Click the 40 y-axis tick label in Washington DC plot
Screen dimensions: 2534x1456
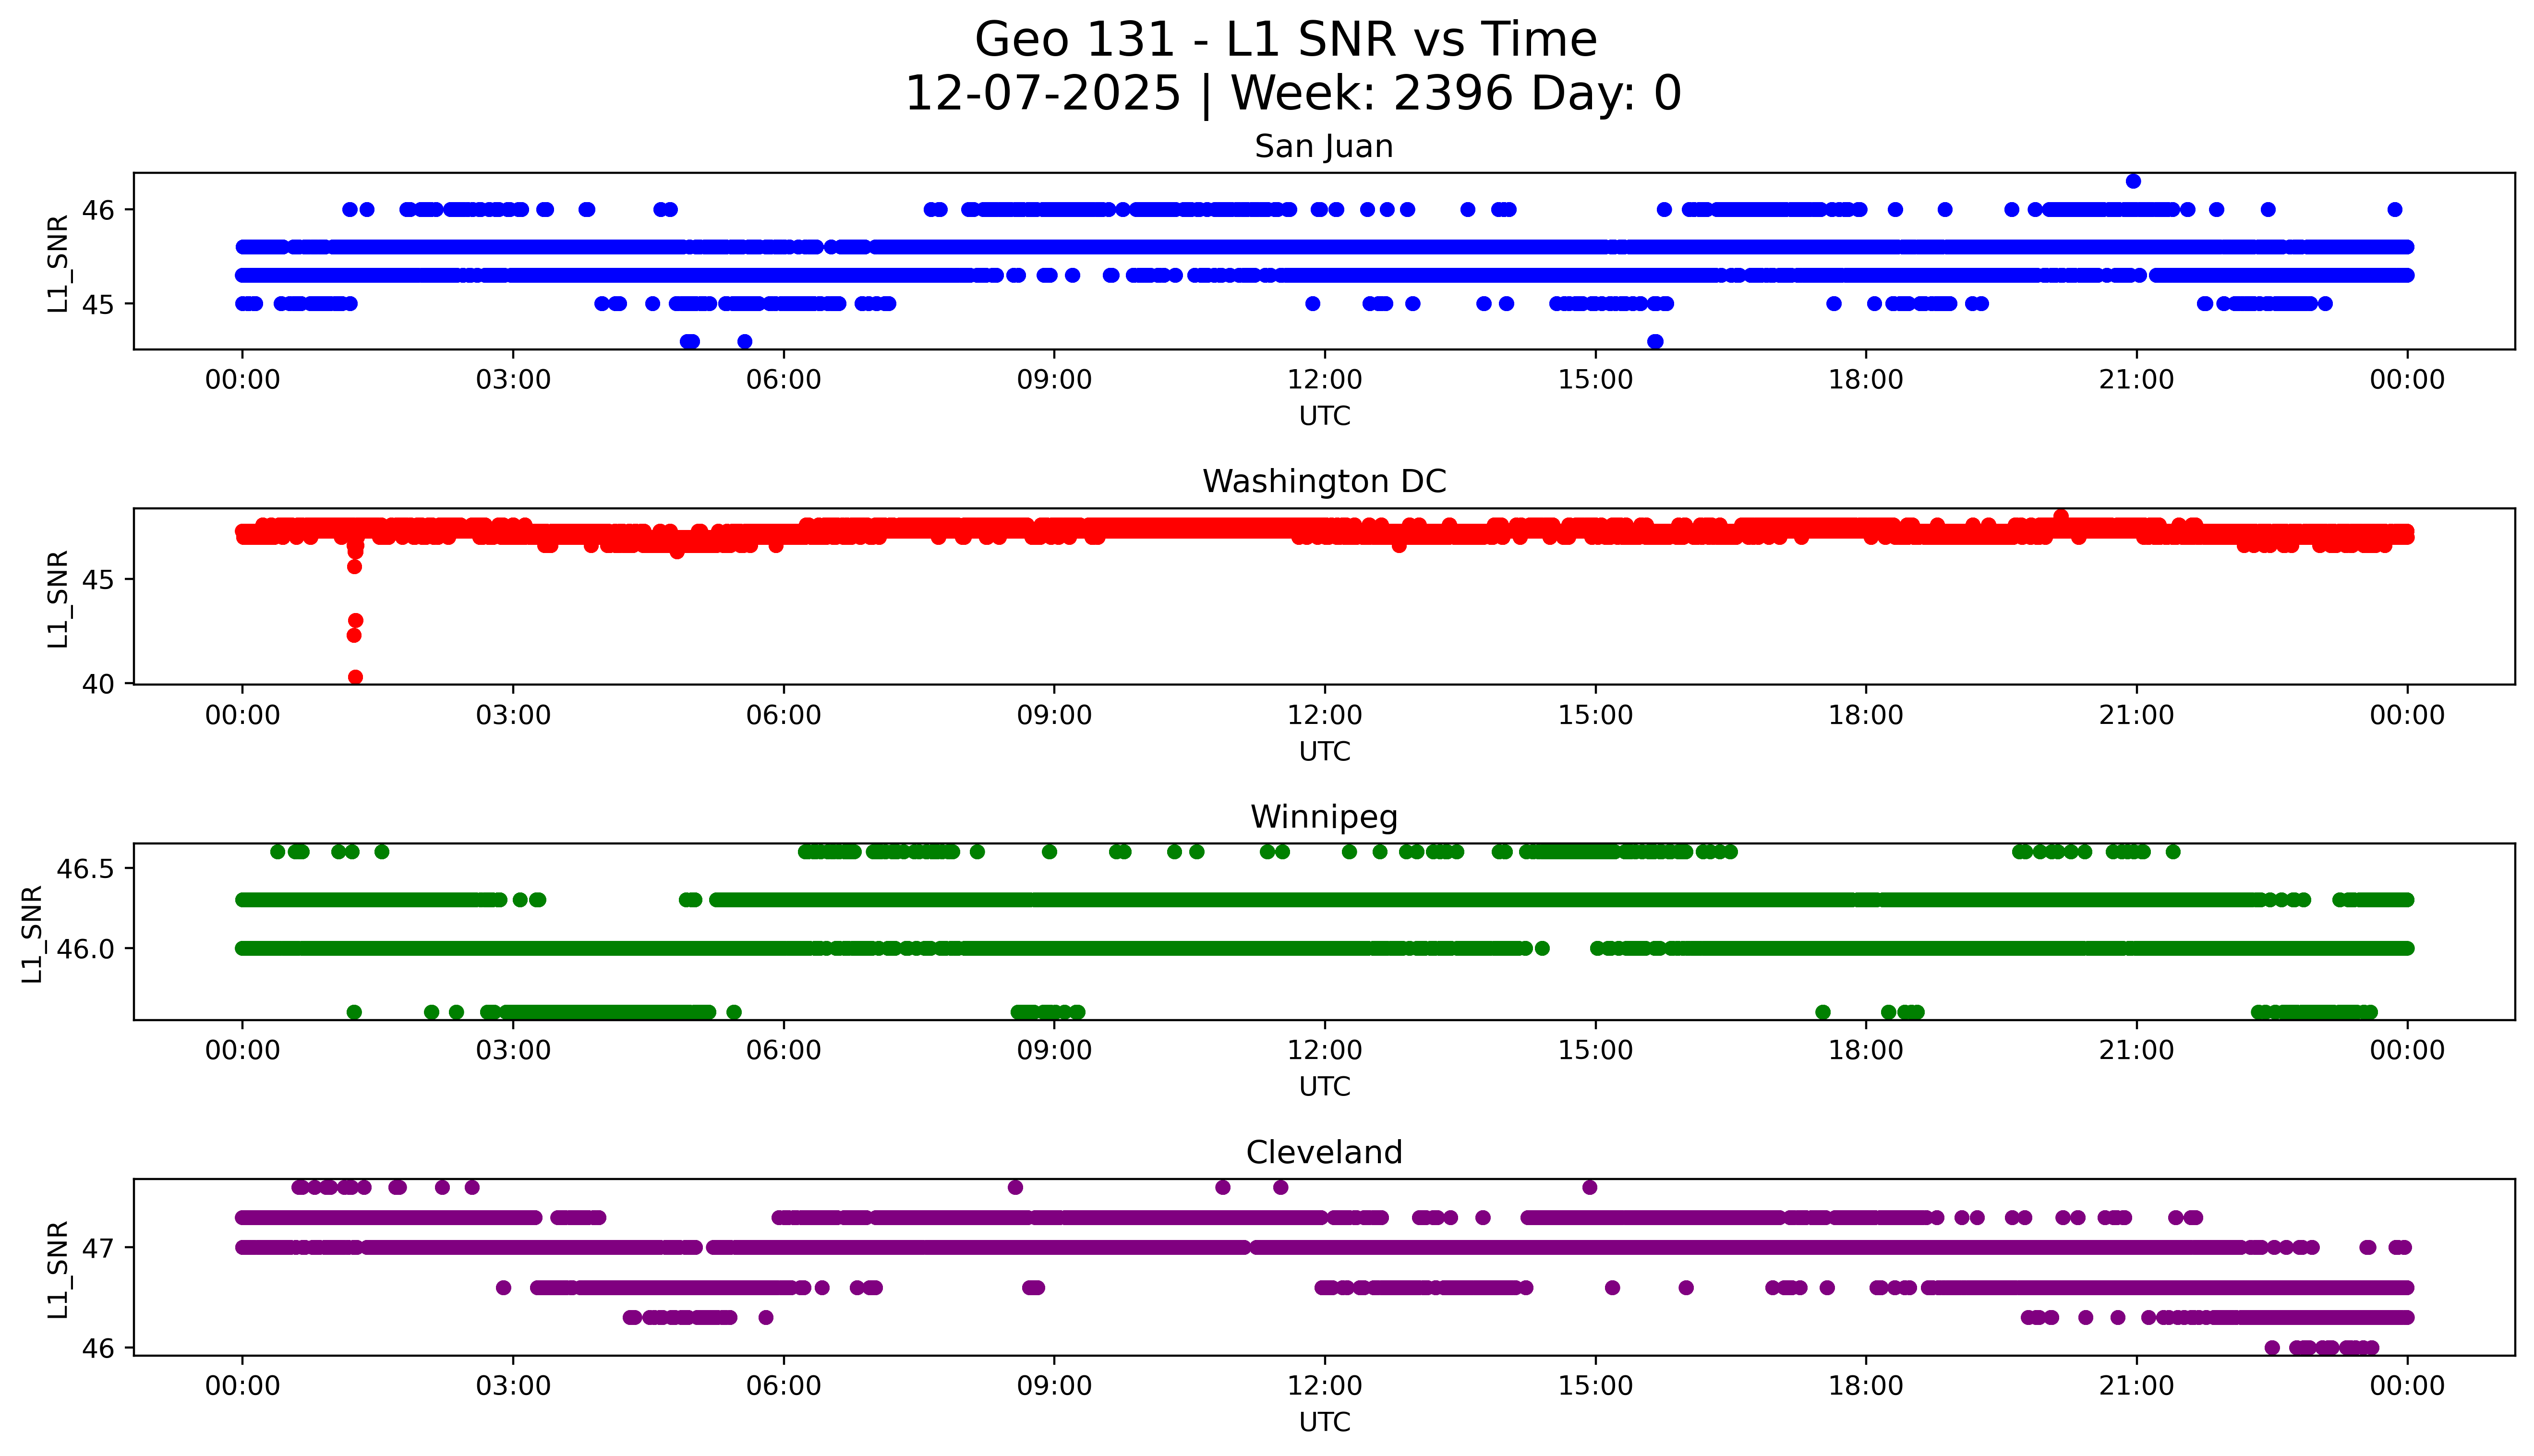click(98, 684)
